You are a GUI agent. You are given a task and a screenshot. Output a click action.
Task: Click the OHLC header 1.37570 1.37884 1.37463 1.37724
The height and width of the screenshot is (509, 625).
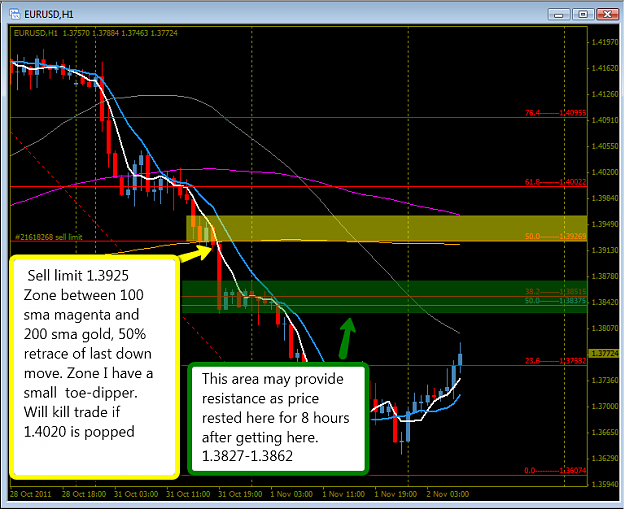pyautogui.click(x=120, y=33)
